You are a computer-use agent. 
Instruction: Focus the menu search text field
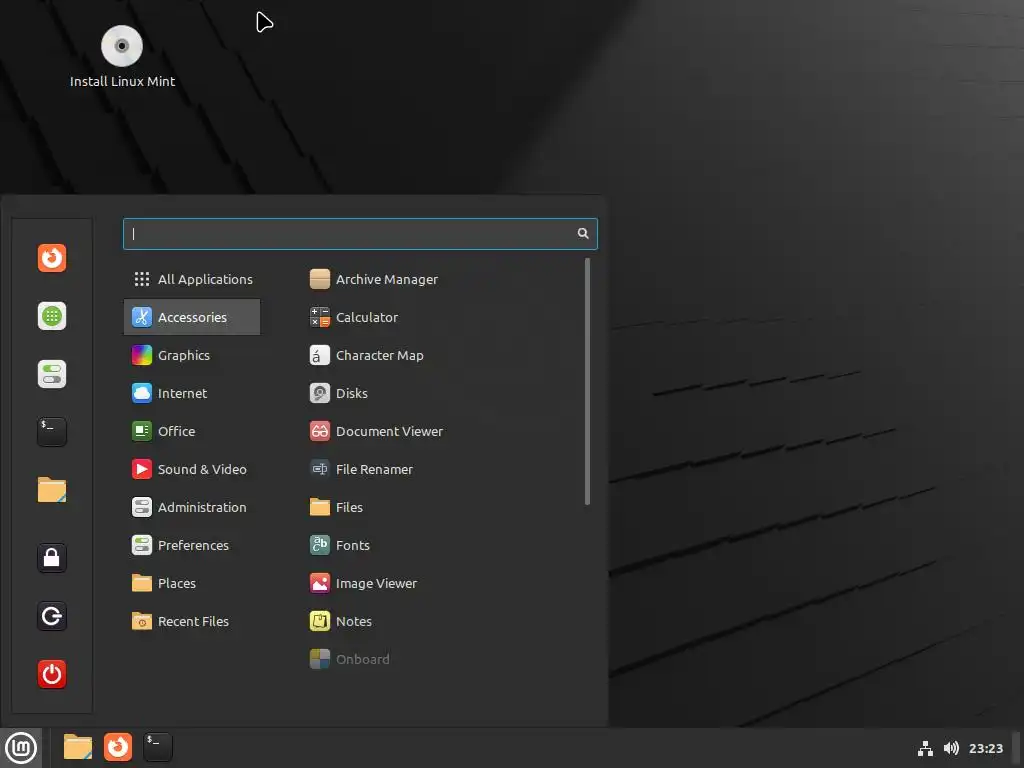tap(360, 234)
